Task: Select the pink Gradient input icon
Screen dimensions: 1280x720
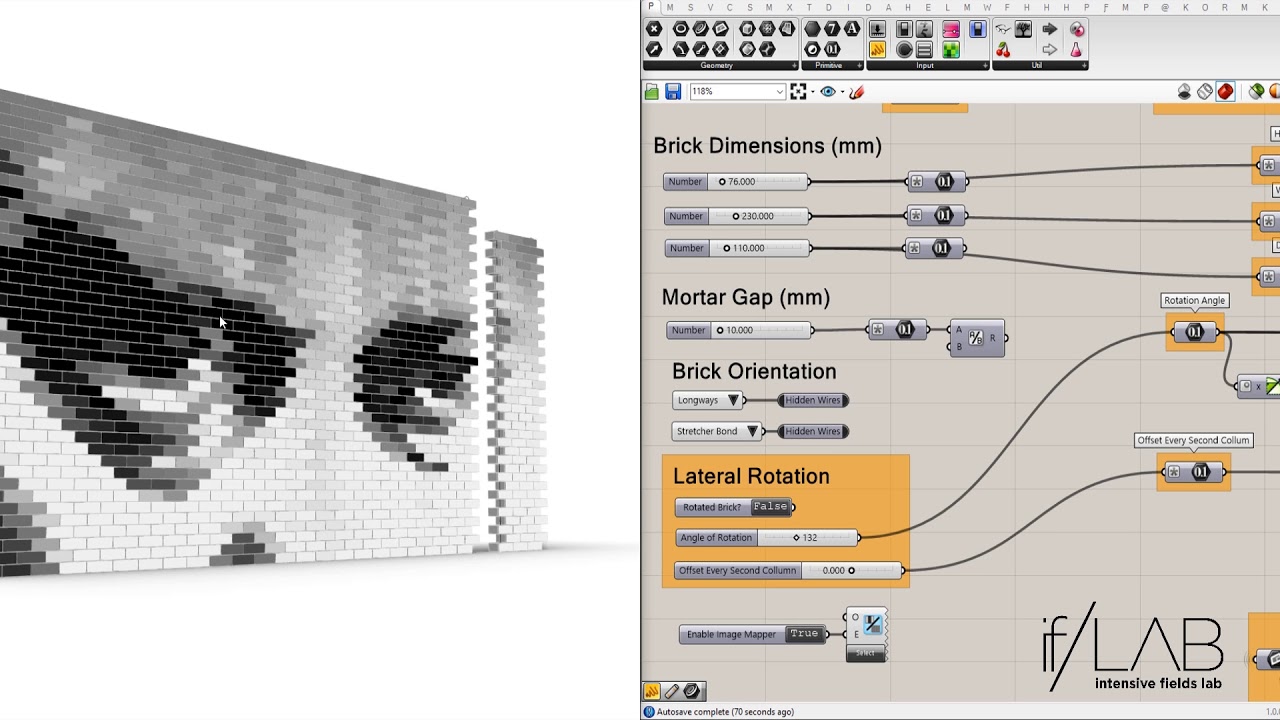Action: tap(951, 29)
